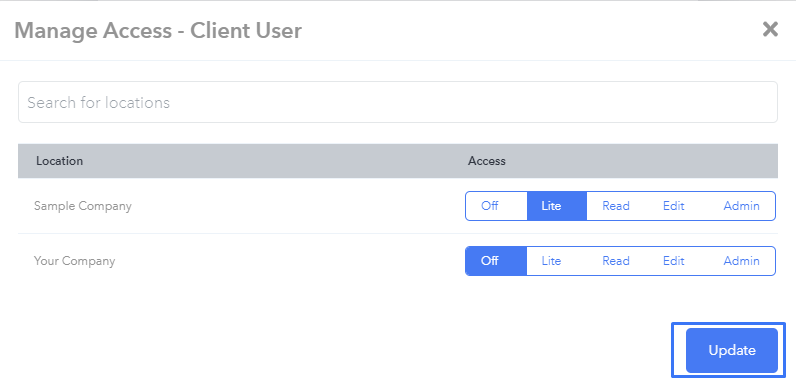
Task: Select the Sample Company location name
Action: point(83,206)
